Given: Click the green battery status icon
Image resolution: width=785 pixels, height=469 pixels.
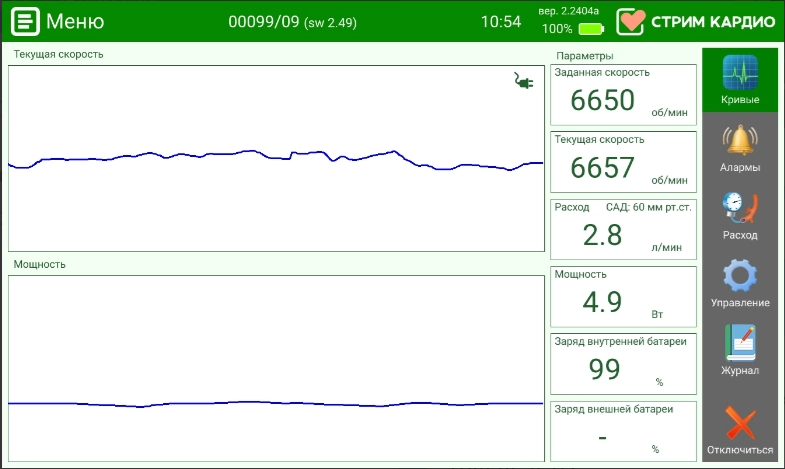Looking at the screenshot, I should click(x=591, y=29).
